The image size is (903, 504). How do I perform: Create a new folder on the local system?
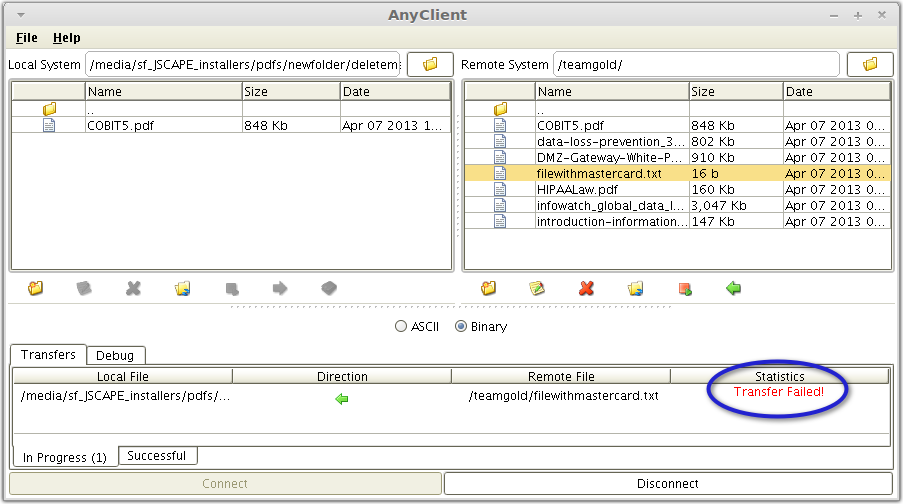[x=36, y=288]
